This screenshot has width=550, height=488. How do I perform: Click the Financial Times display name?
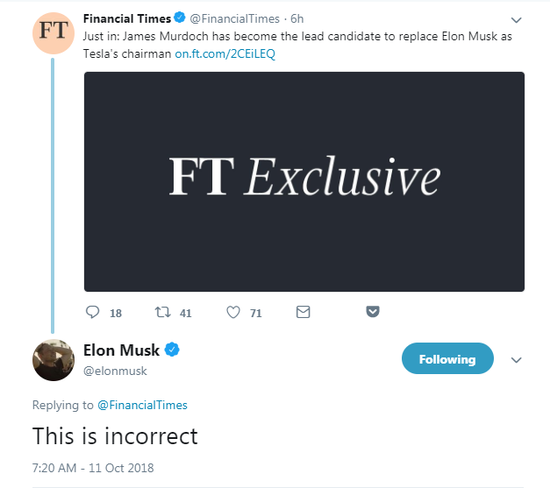tap(127, 19)
